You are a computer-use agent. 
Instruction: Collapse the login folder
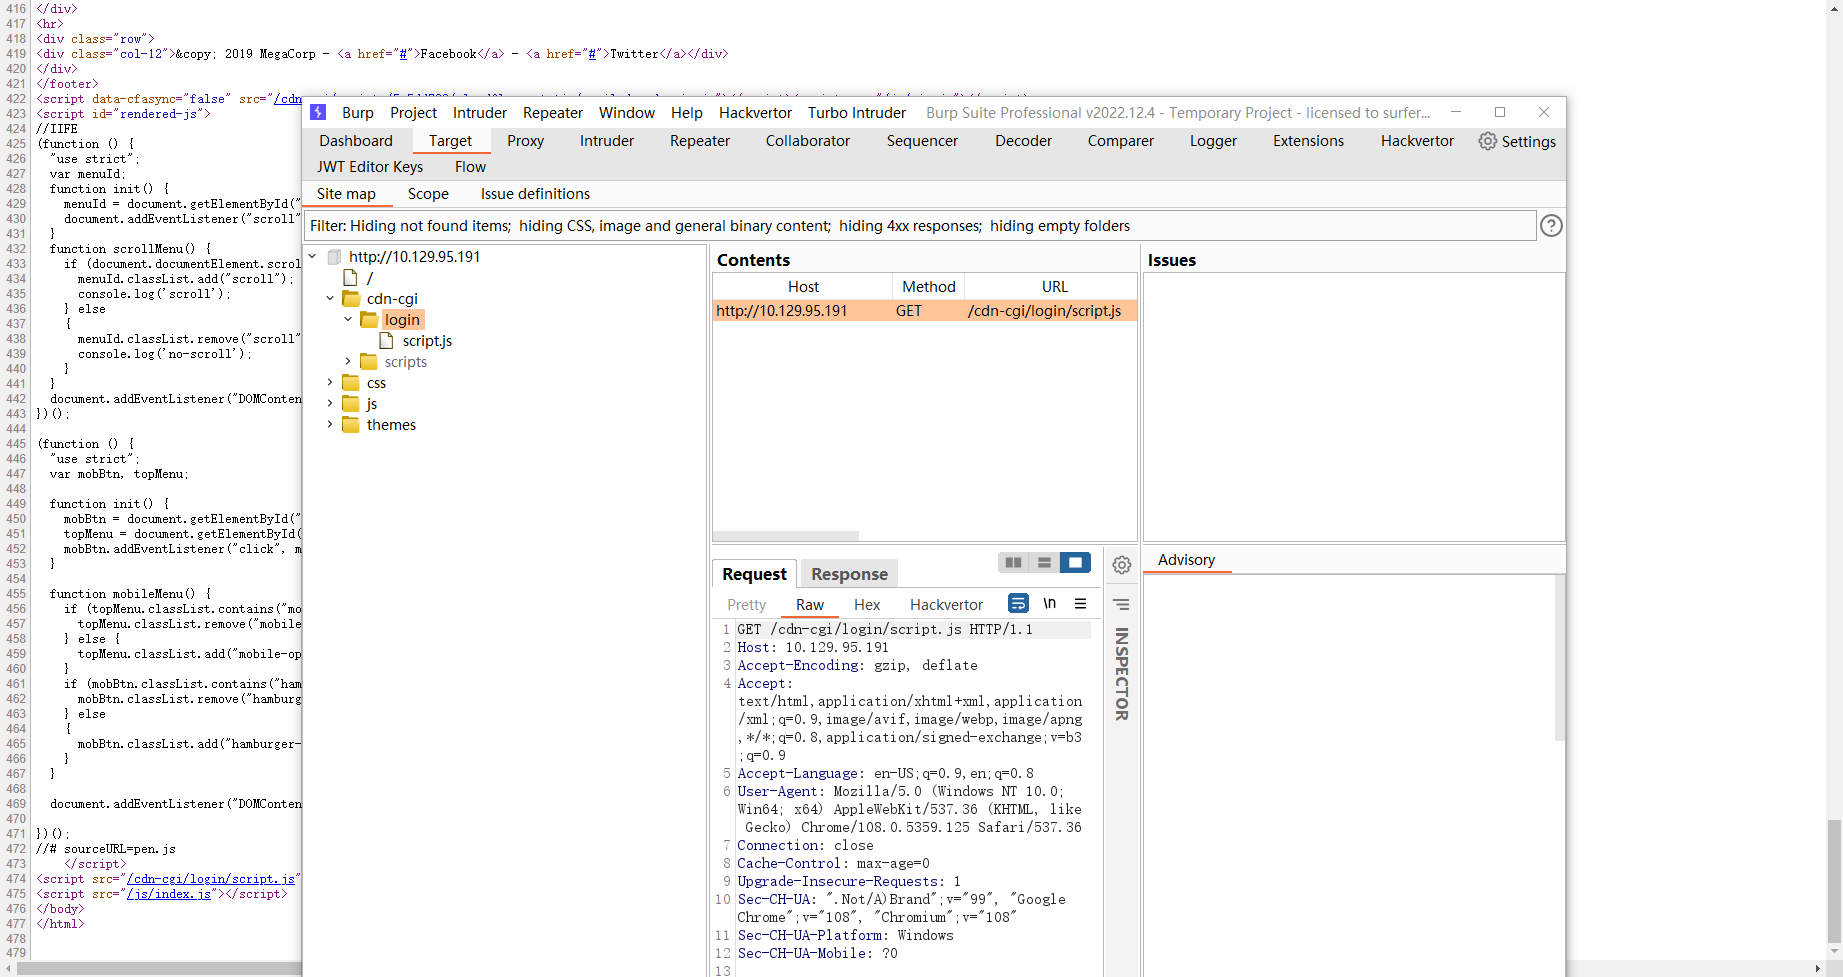348,319
